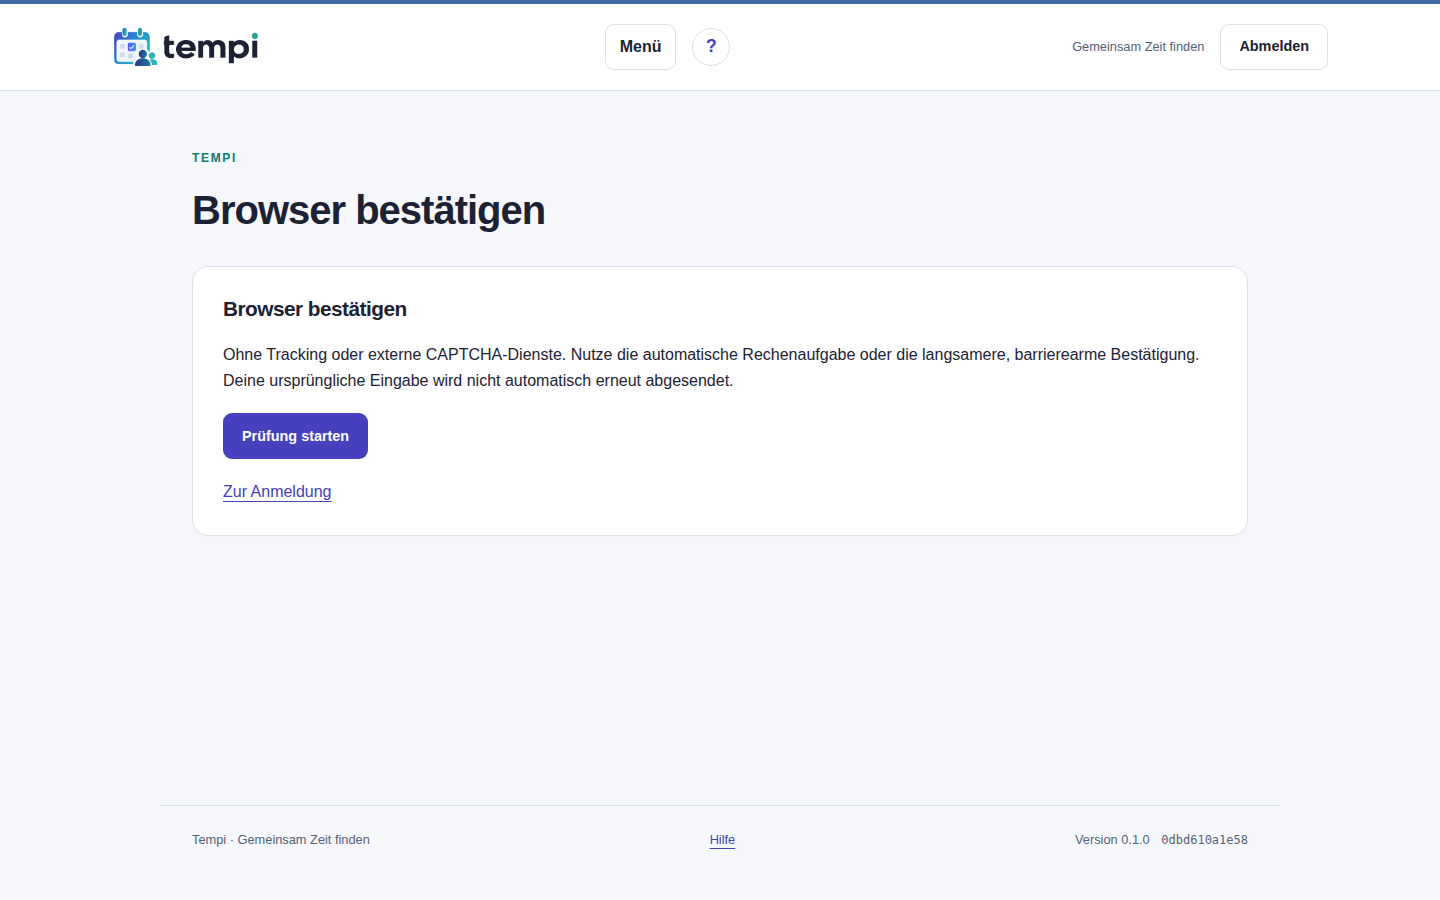Start the check with Prüfung starten
The image size is (1440, 900).
(x=295, y=436)
